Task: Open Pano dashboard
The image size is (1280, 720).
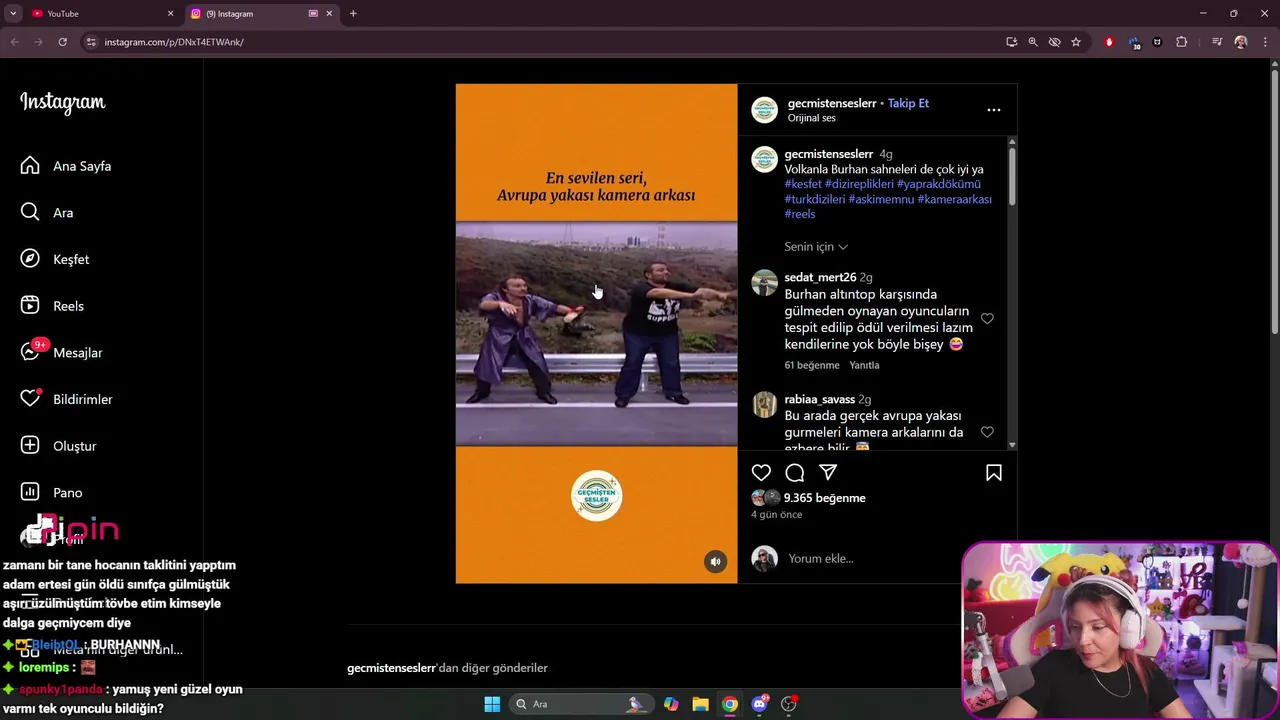Action: click(52, 492)
